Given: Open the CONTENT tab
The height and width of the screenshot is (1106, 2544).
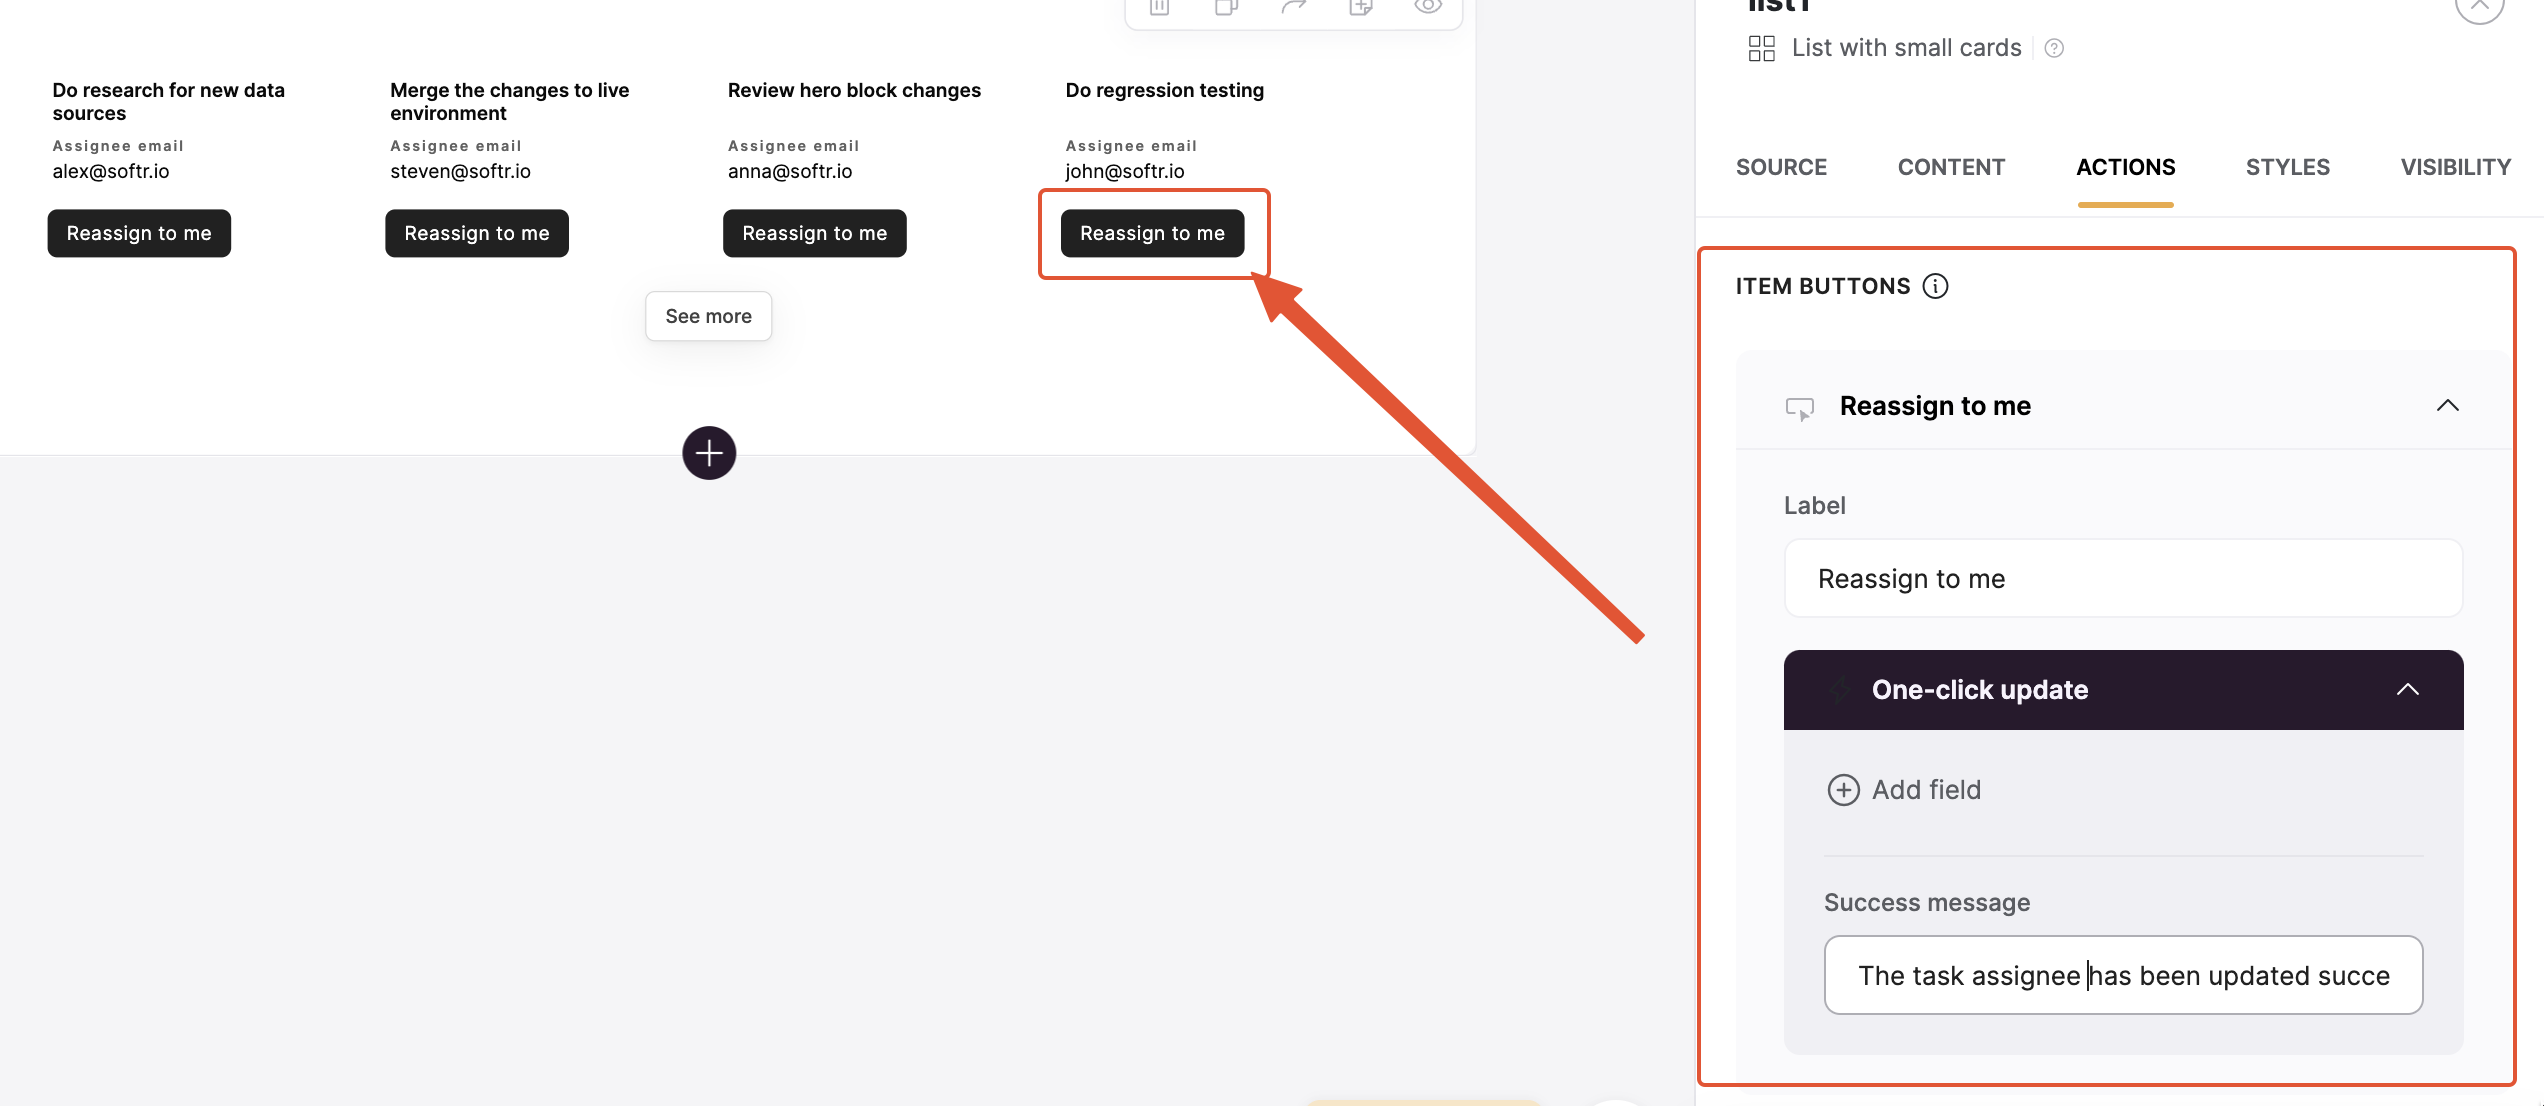Looking at the screenshot, I should 1950,167.
